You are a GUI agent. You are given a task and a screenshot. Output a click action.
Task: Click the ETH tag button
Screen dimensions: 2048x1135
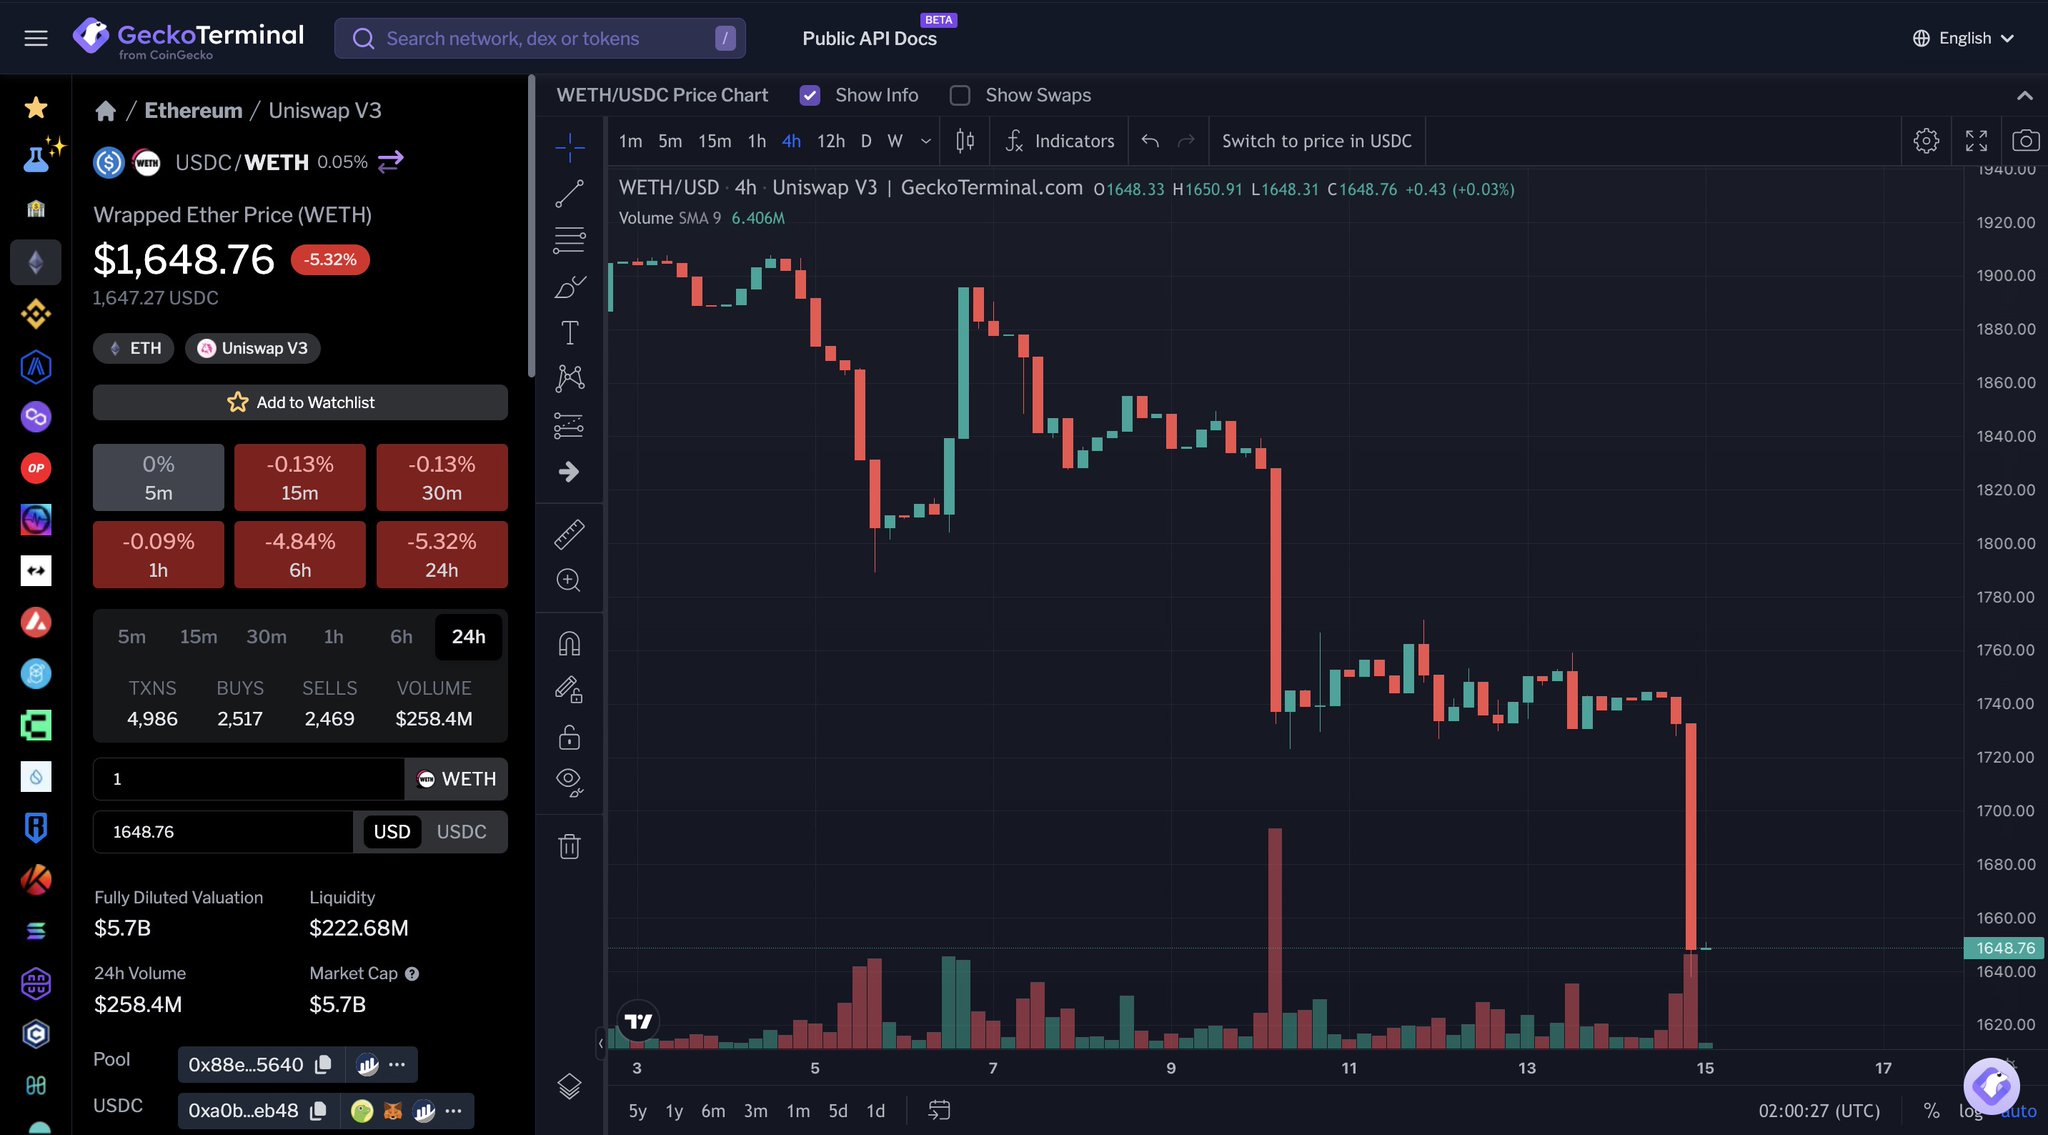click(x=134, y=348)
